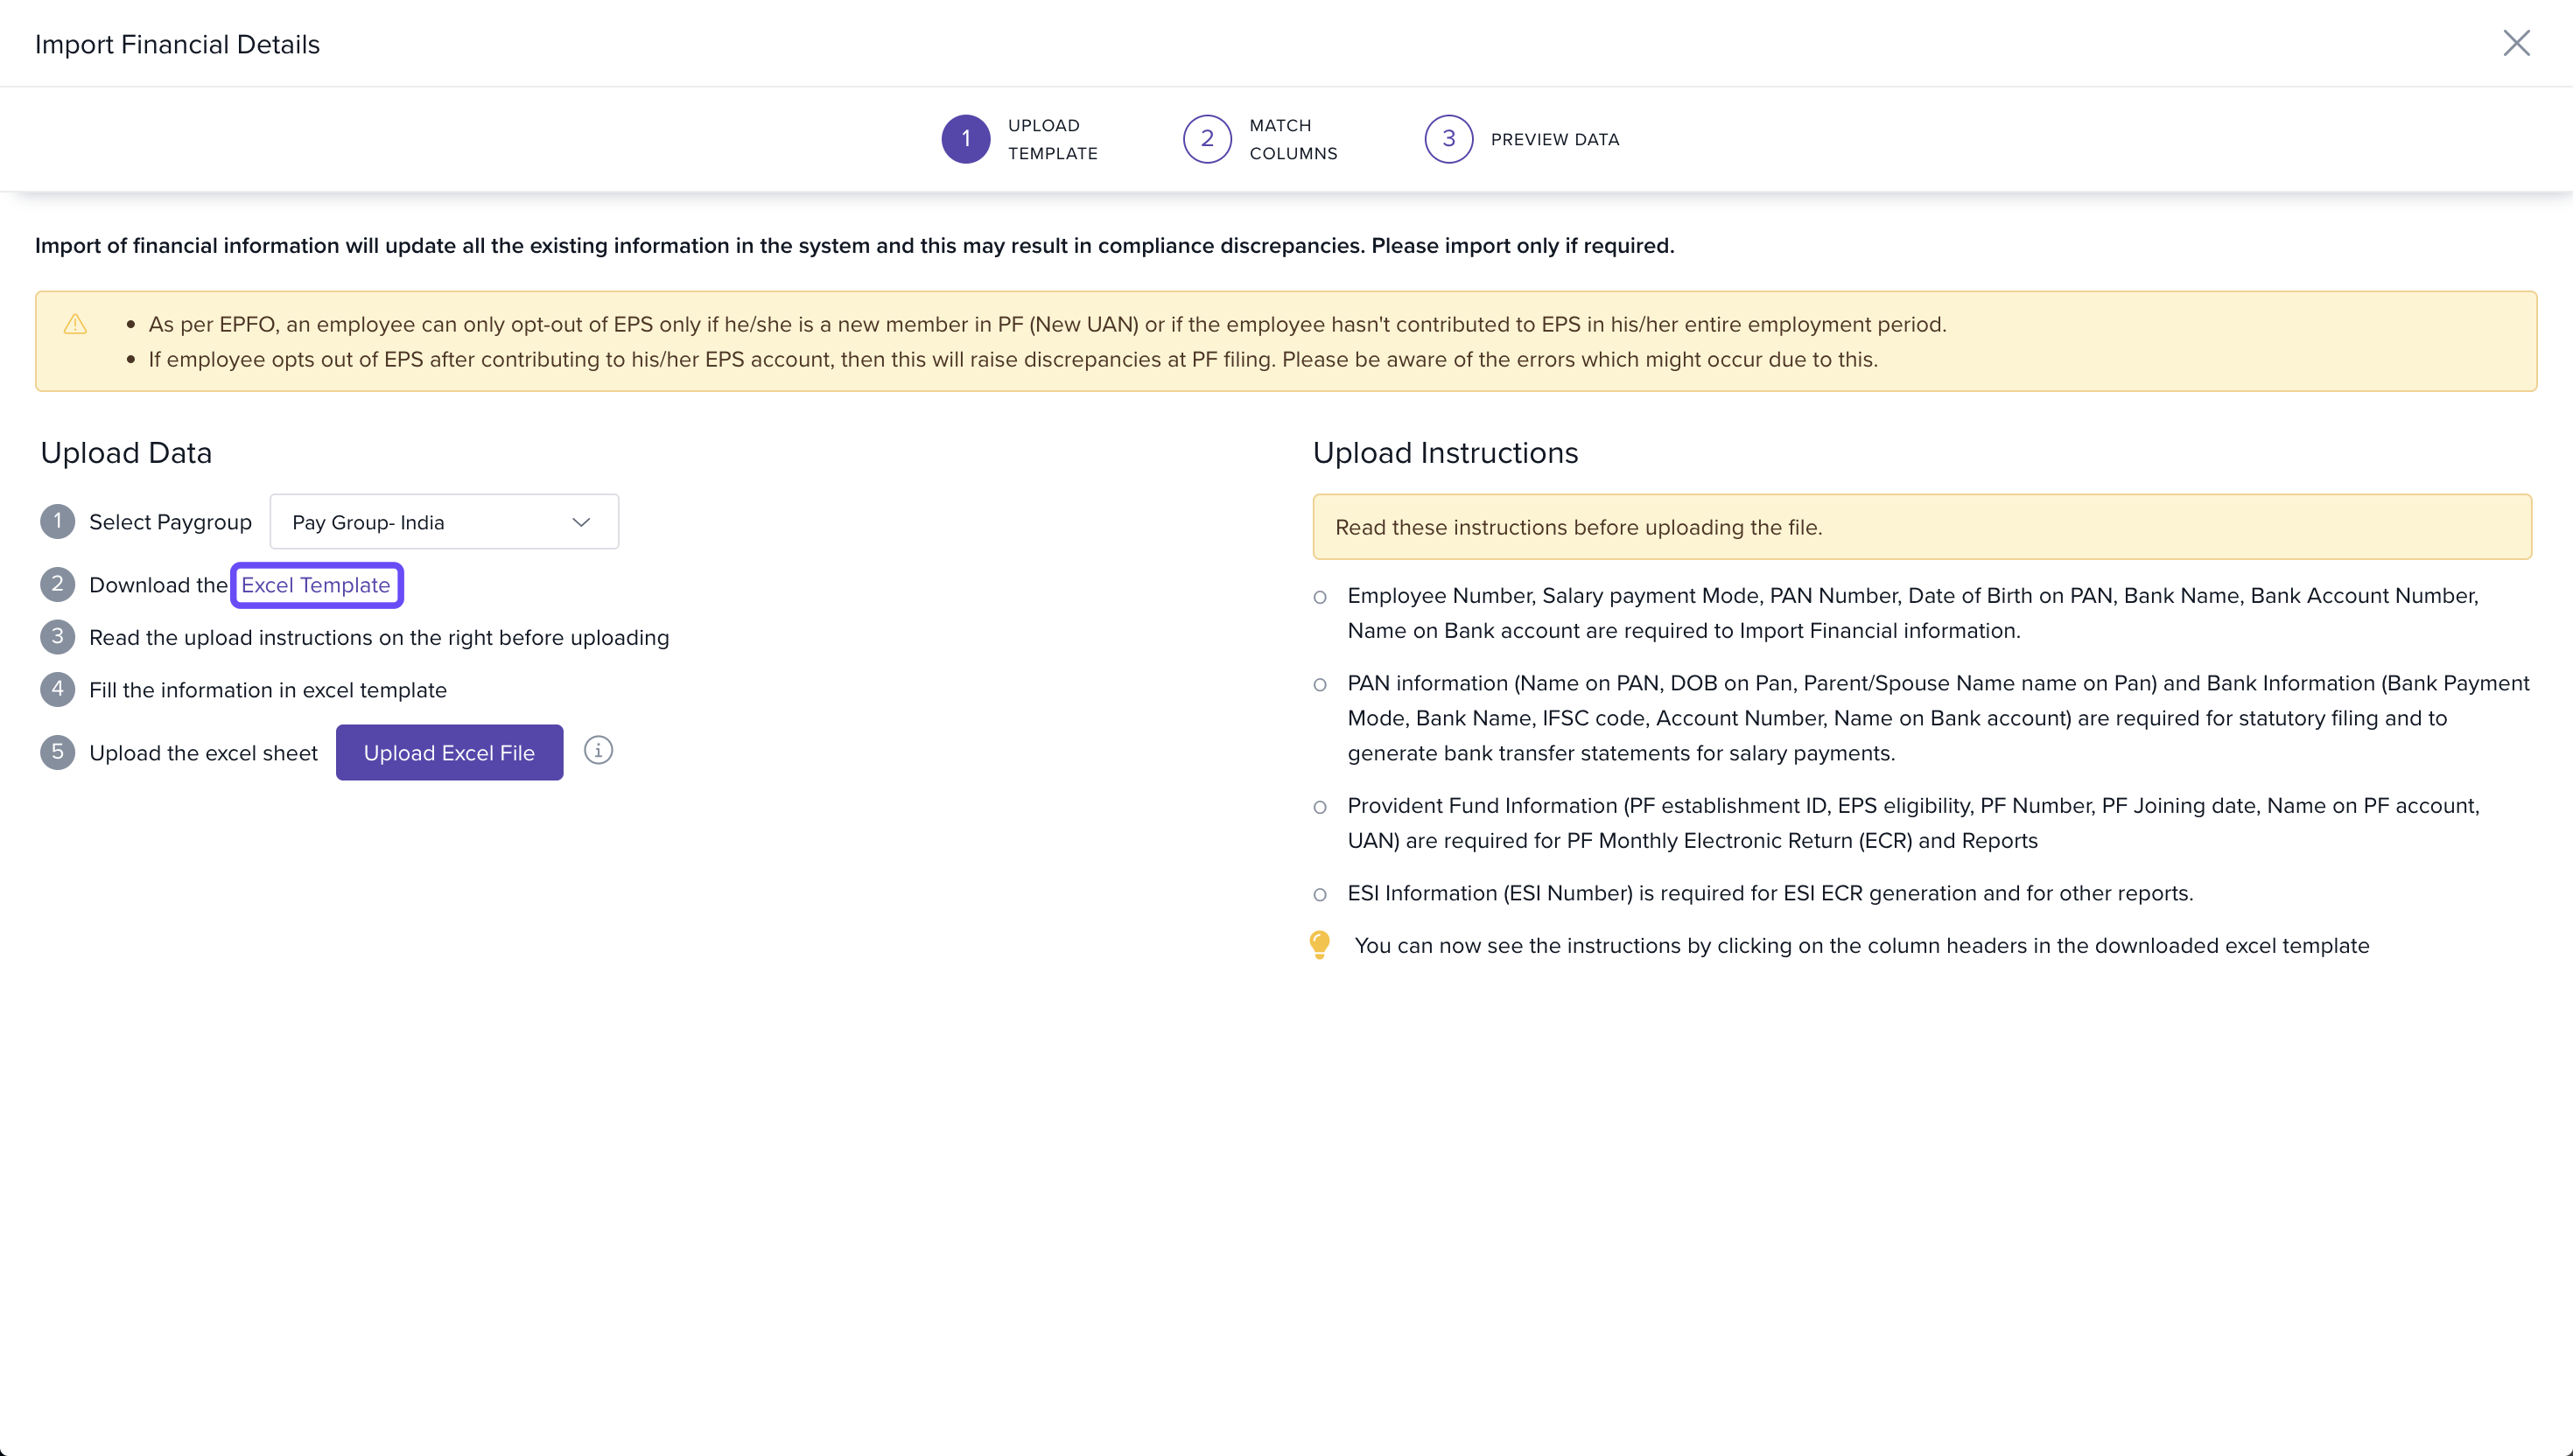
Task: Click the 'Read these instructions' yellow banner
Action: (1921, 527)
